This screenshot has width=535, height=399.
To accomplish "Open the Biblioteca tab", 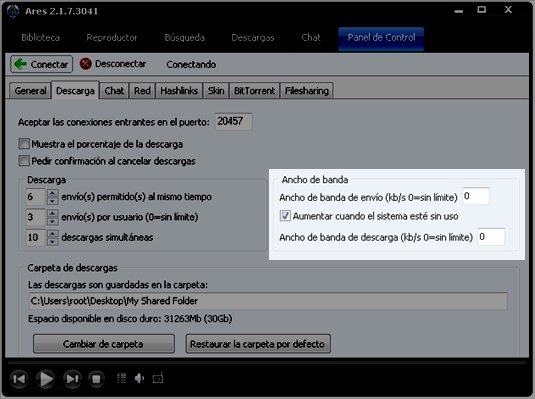I will coord(41,38).
